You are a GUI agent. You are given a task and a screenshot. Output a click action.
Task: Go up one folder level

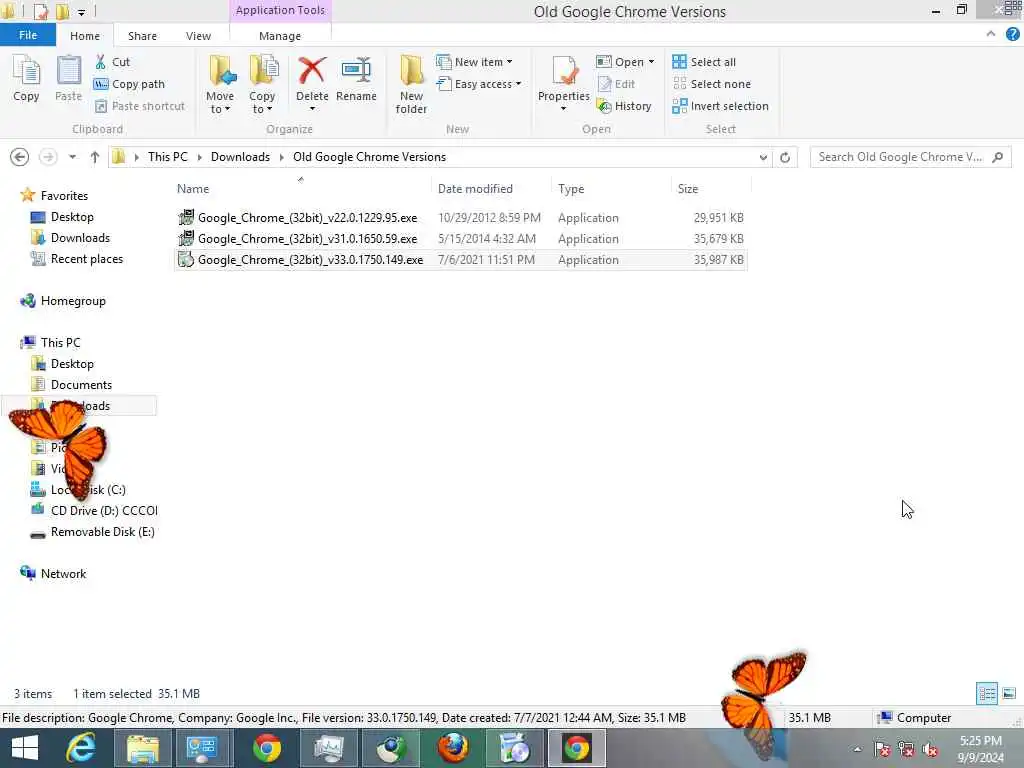tap(95, 157)
